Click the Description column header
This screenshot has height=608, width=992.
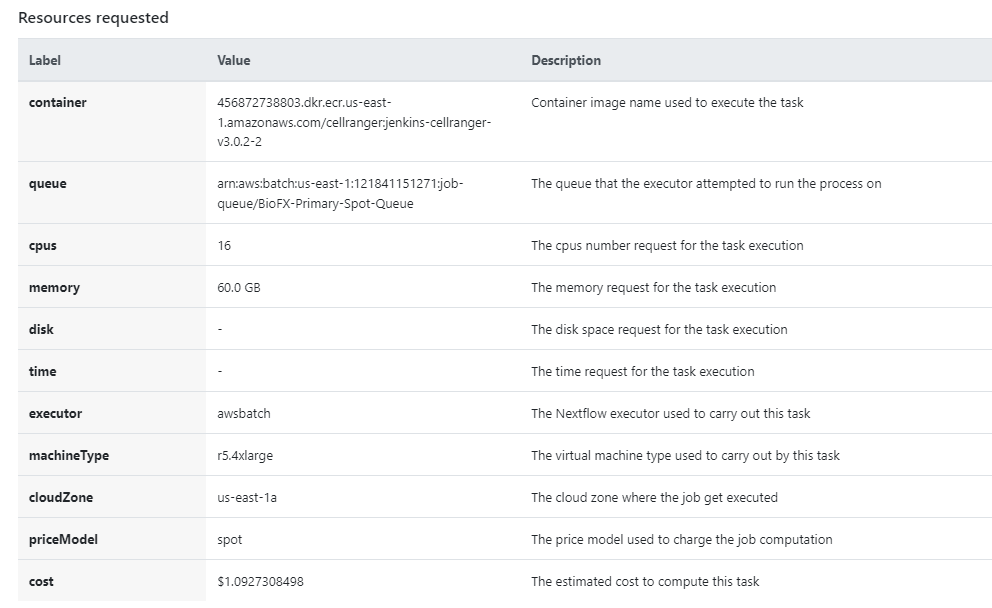tap(566, 60)
